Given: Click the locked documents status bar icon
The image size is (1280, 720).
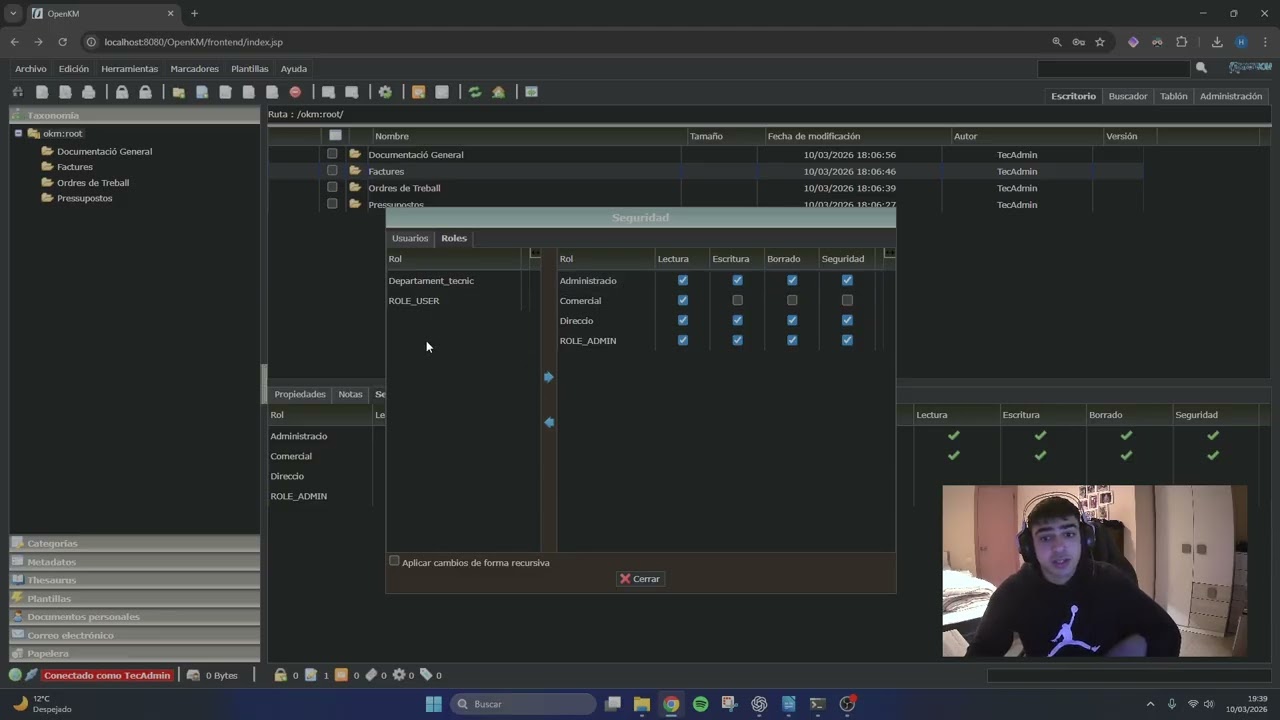Looking at the screenshot, I should pos(281,675).
